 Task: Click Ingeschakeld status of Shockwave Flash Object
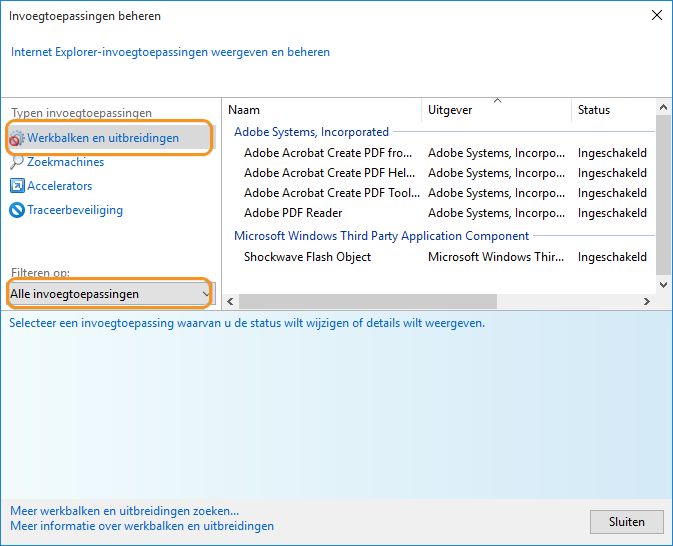pyautogui.click(x=612, y=257)
